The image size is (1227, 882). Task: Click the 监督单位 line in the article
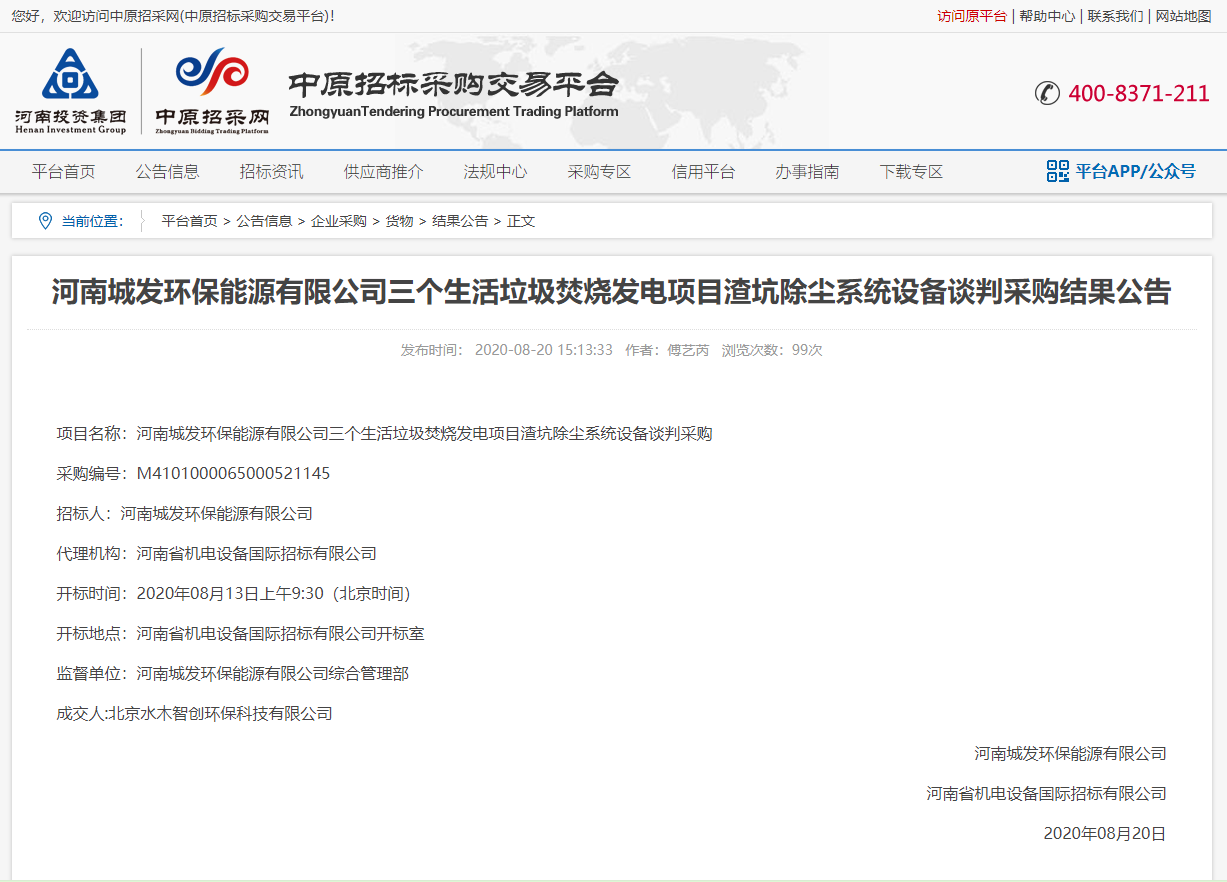(x=233, y=674)
